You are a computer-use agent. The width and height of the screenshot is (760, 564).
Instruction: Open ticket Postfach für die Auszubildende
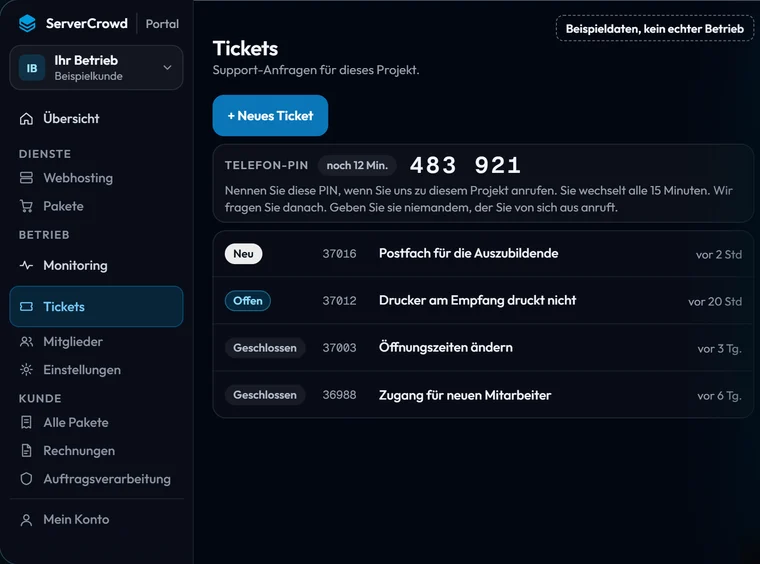[x=483, y=254]
